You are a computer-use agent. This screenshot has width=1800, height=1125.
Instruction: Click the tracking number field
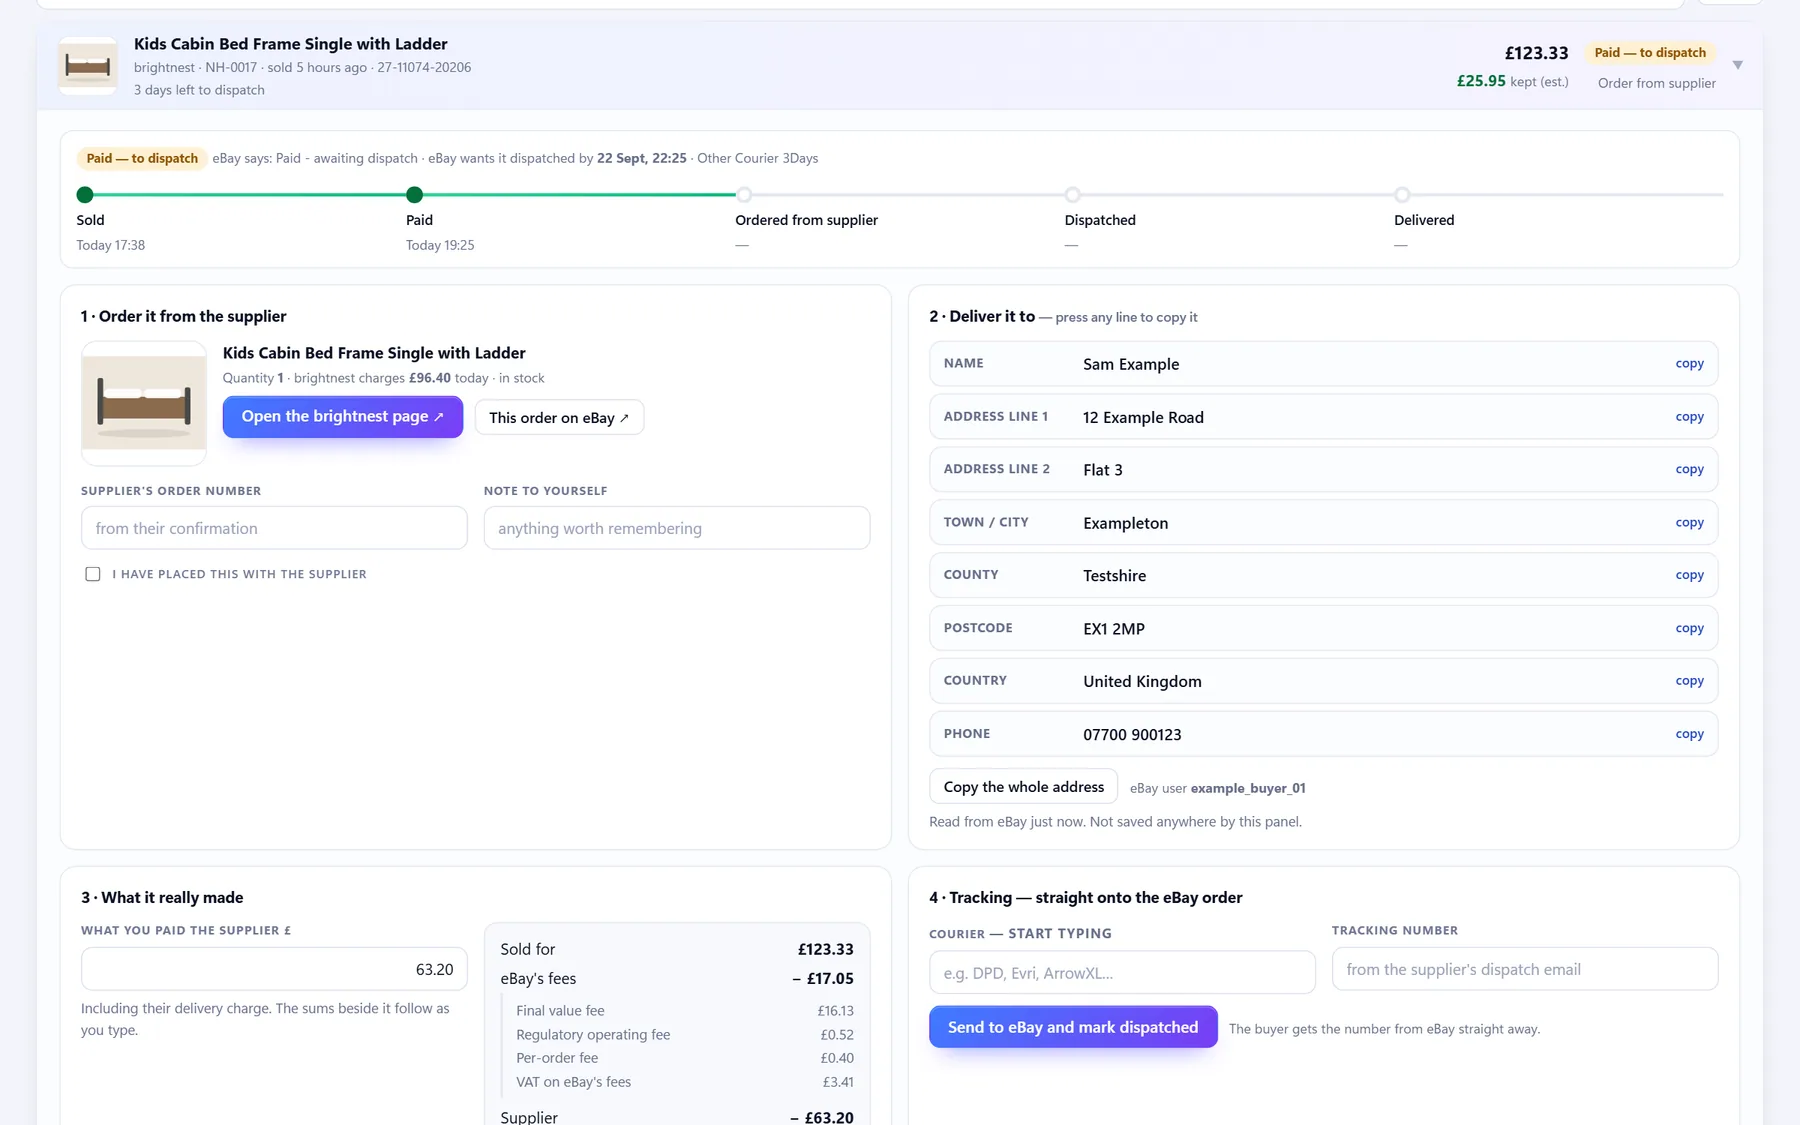[1525, 969]
